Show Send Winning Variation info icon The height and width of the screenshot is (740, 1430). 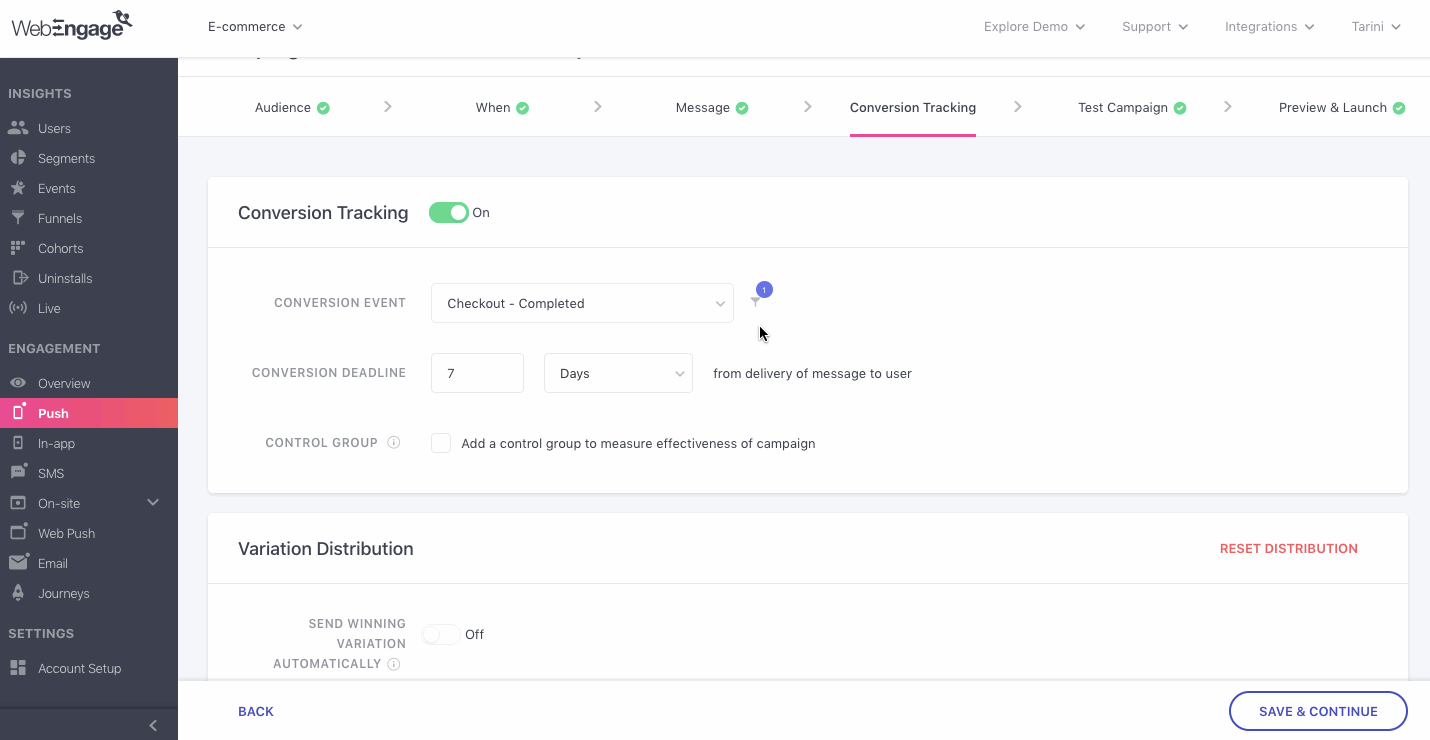[394, 664]
